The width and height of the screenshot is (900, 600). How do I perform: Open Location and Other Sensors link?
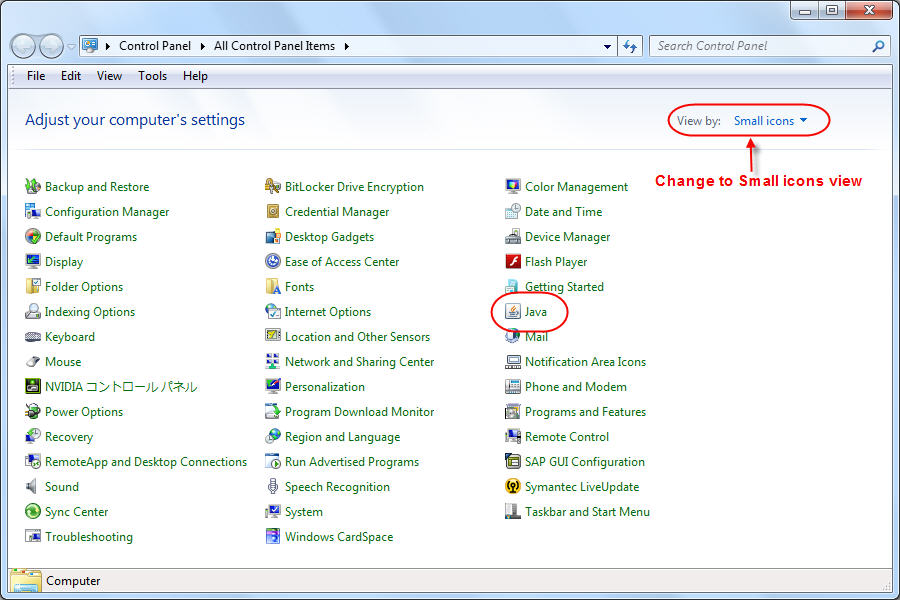pyautogui.click(x=357, y=337)
